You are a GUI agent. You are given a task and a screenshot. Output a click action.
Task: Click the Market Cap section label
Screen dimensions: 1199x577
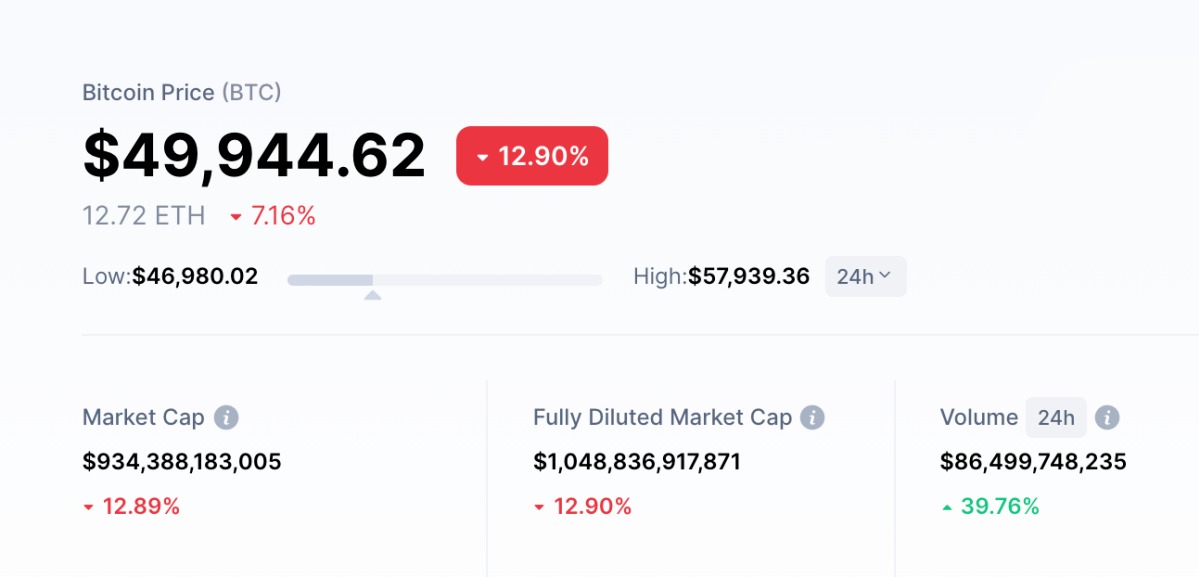[145, 417]
